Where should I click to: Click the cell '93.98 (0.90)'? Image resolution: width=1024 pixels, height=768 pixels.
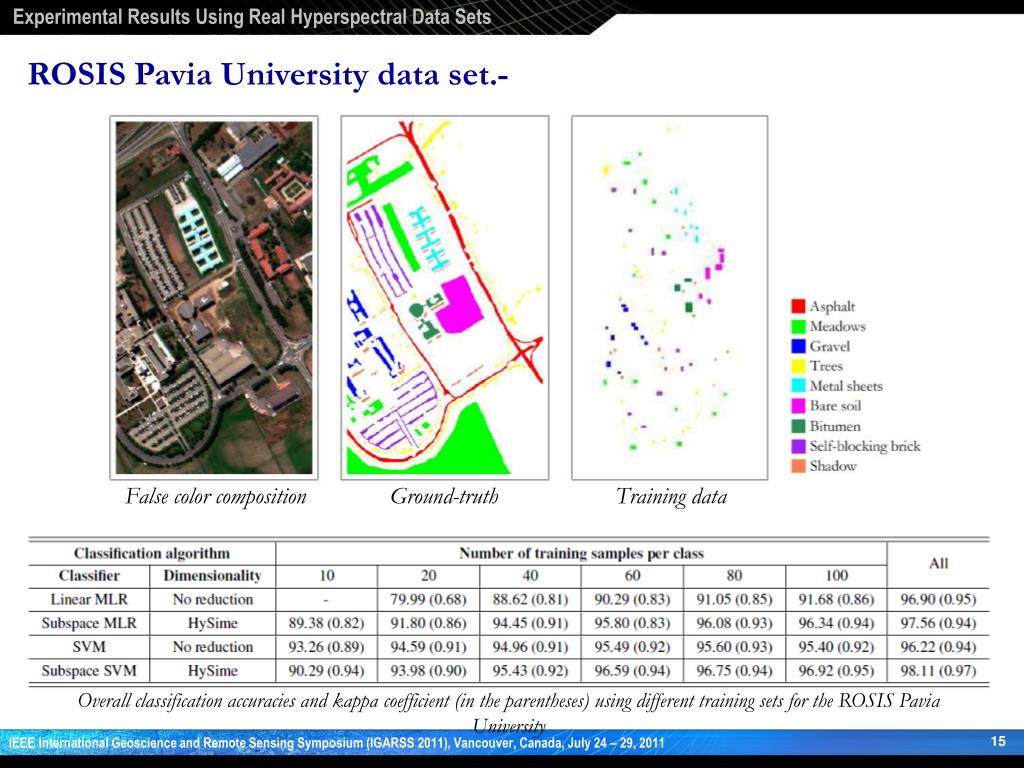(428, 671)
